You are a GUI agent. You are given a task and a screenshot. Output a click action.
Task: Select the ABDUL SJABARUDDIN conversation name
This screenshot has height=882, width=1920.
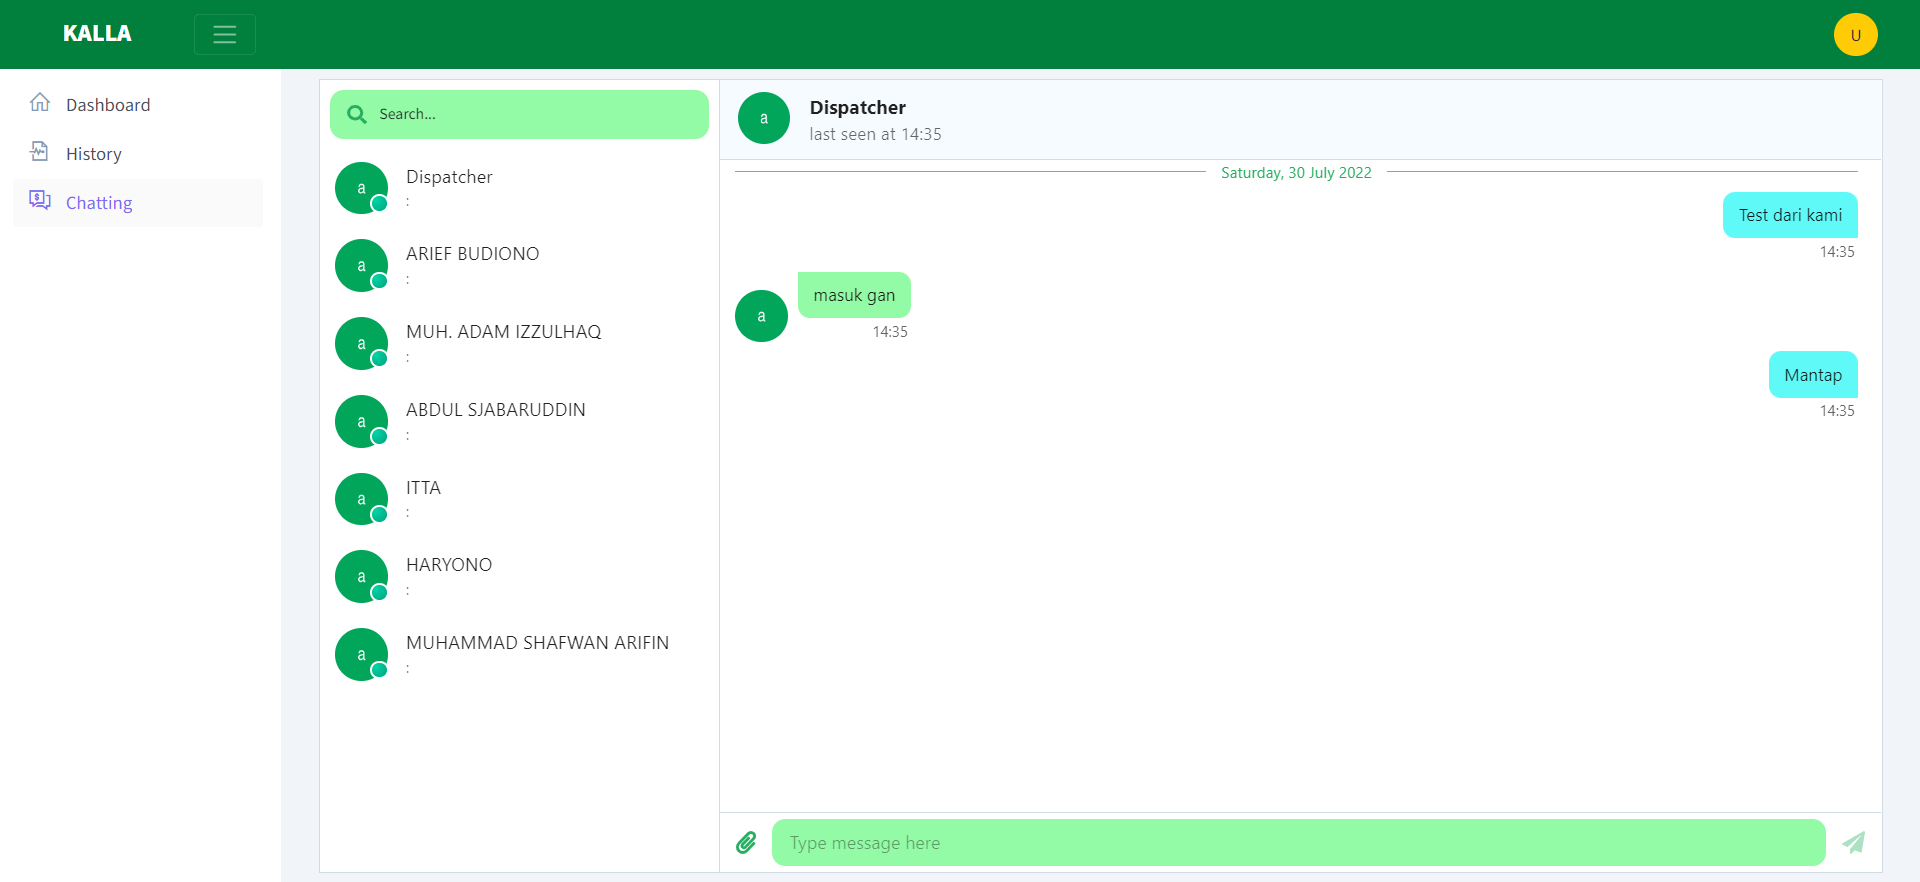point(495,410)
